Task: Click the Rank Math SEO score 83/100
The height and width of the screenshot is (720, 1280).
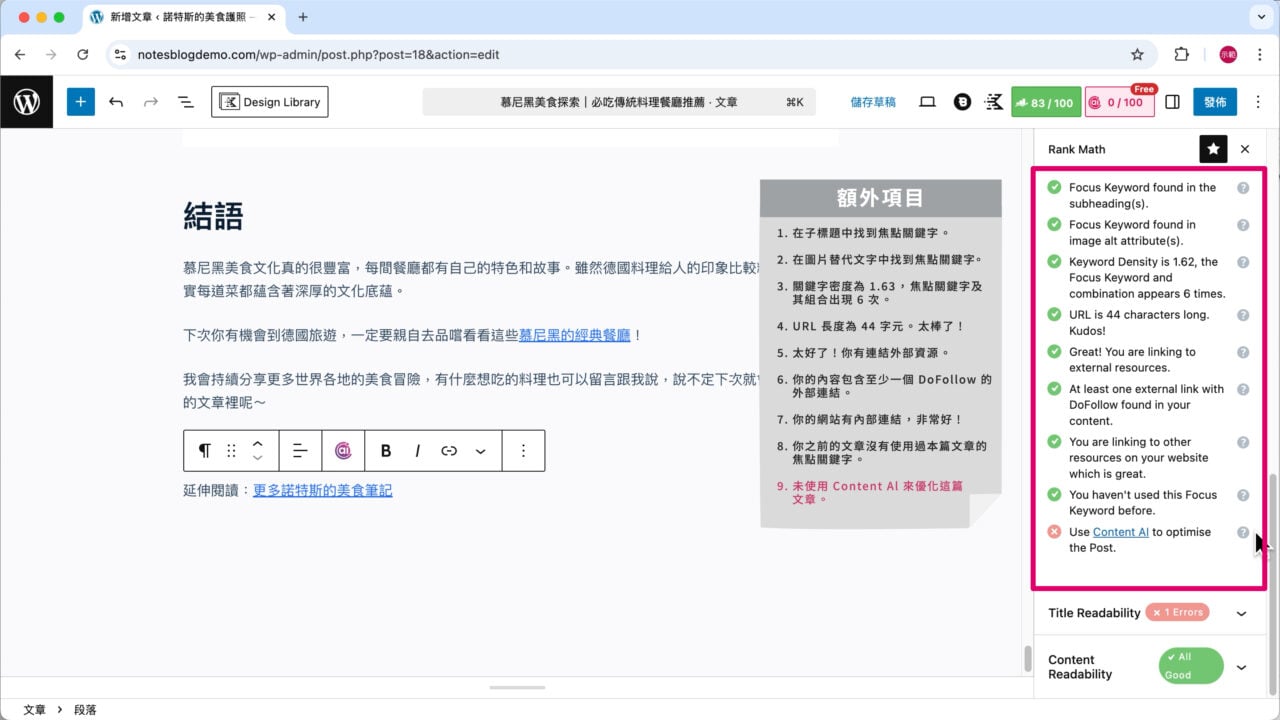Action: click(x=1046, y=101)
